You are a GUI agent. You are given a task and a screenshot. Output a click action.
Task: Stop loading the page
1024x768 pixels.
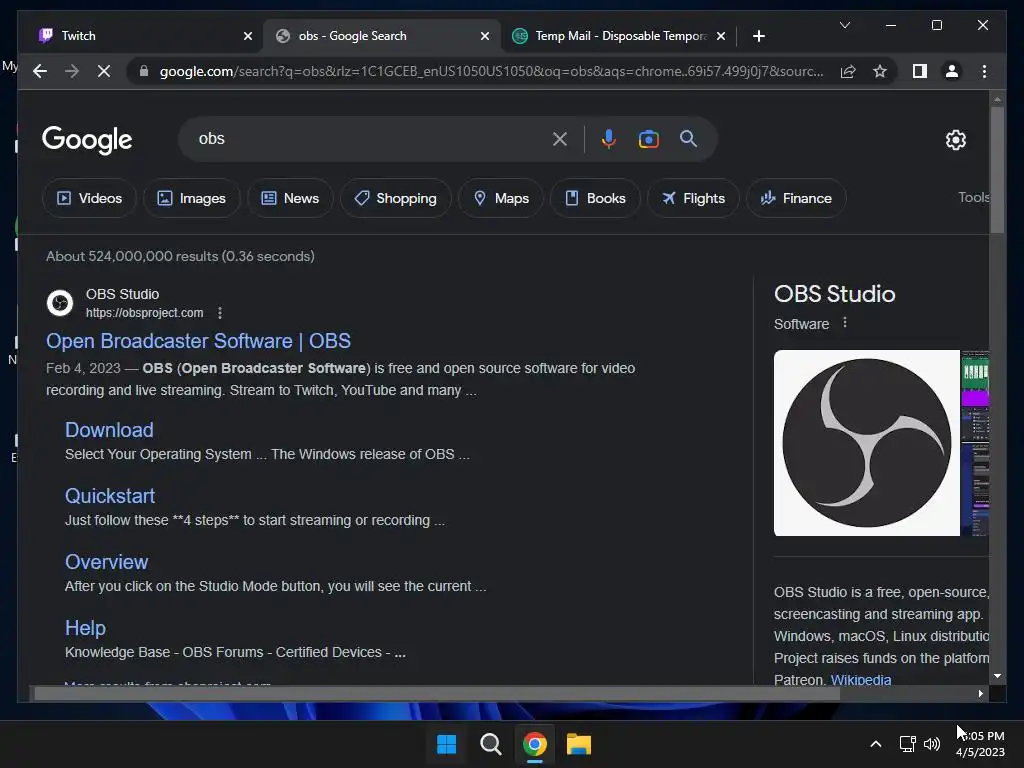click(x=104, y=71)
